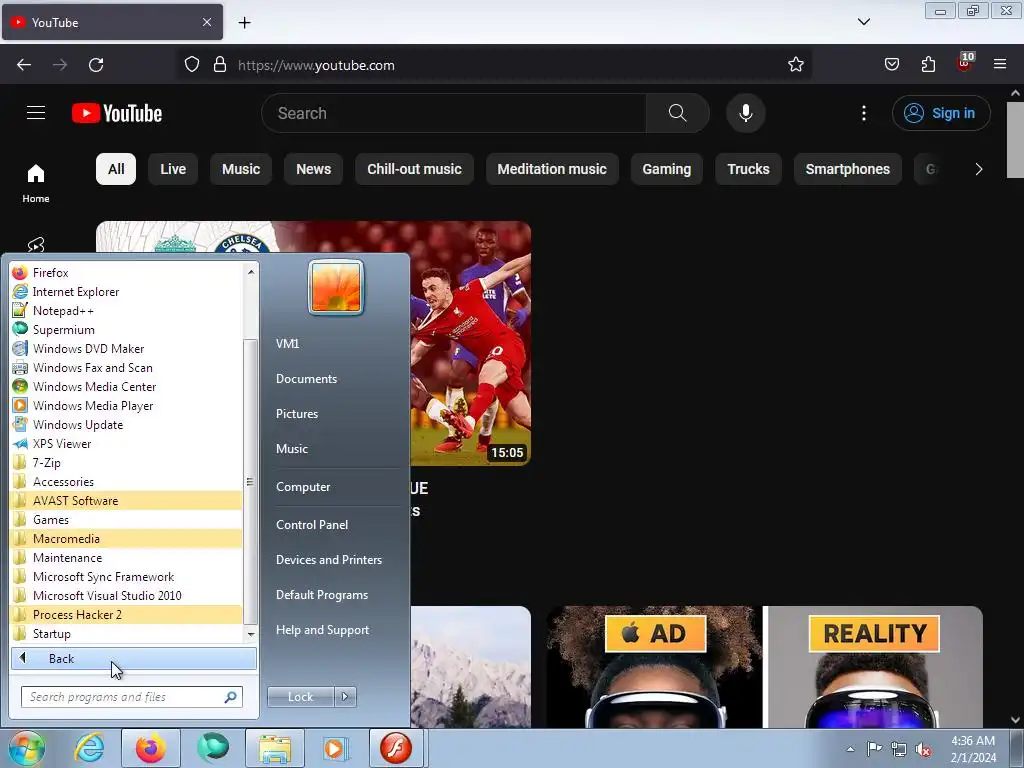Viewport: 1024px width, 768px height.
Task: Bookmark page with the star icon
Action: point(795,65)
